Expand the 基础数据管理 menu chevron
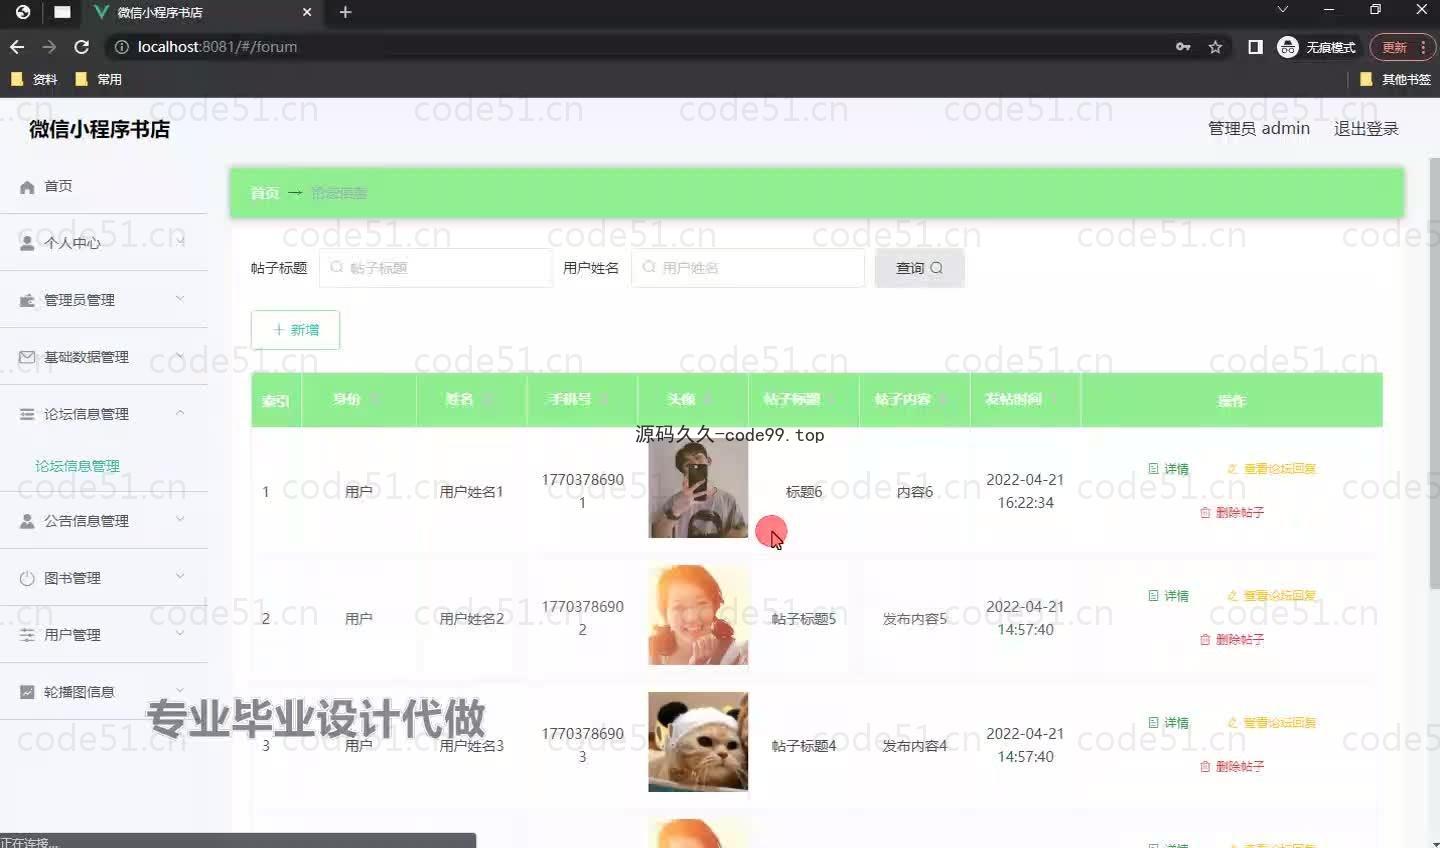Screen dimensions: 1440x848 point(180,356)
